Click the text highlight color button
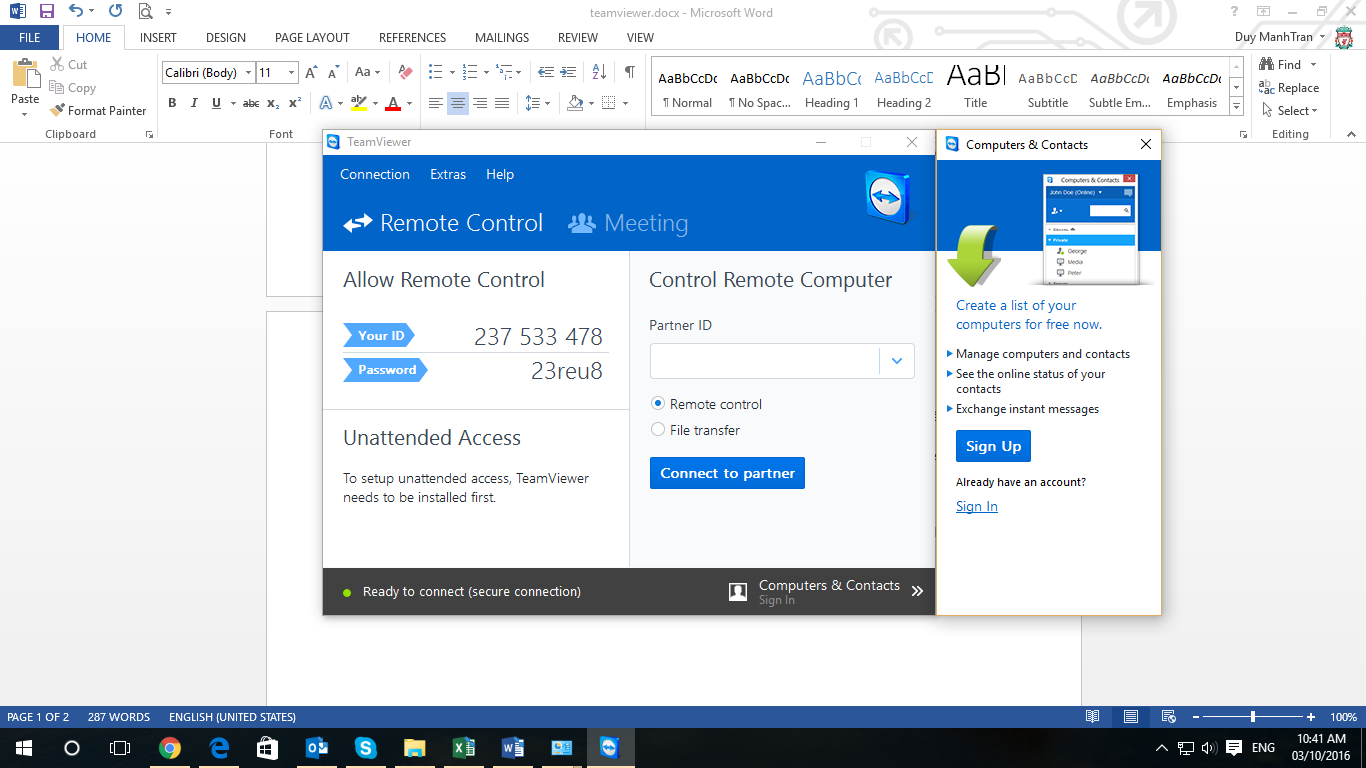 pos(359,103)
